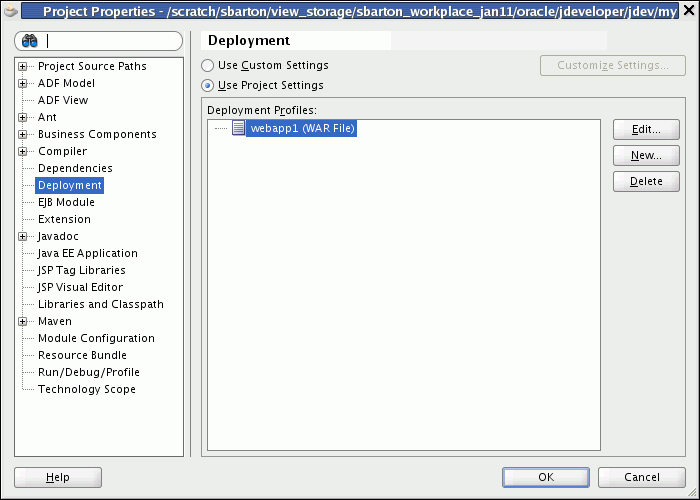Click the Edit... deployment profile button
This screenshot has height=500, width=700.
(x=646, y=129)
